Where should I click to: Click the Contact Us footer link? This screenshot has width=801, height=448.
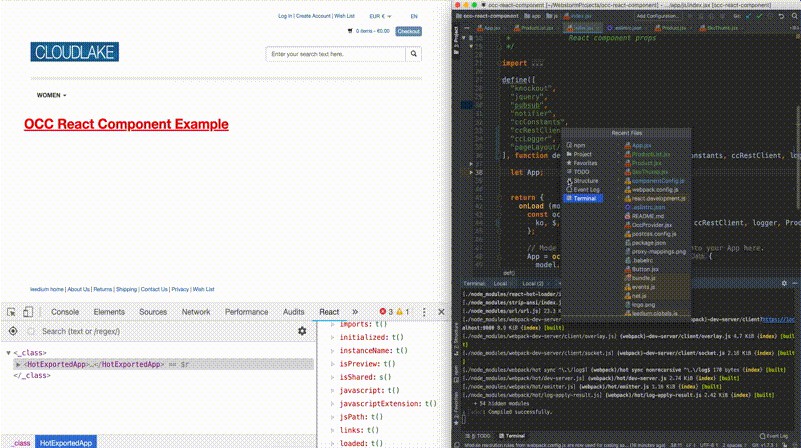pos(154,289)
